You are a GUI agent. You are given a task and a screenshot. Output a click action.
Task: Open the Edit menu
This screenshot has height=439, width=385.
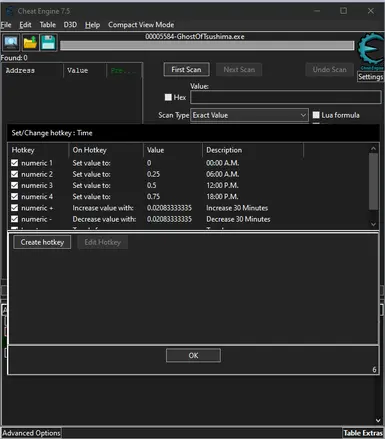[x=25, y=25]
